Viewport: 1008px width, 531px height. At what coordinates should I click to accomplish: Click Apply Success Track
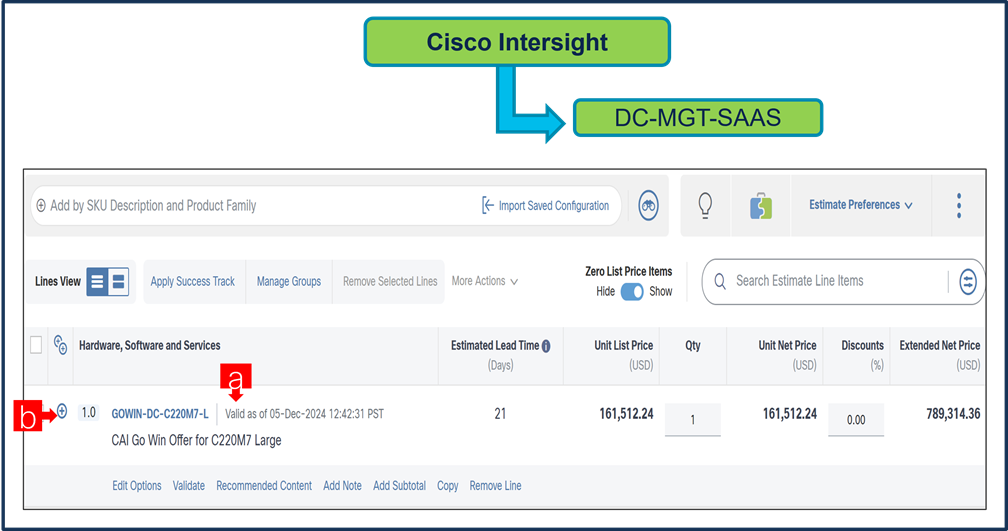pyautogui.click(x=193, y=282)
